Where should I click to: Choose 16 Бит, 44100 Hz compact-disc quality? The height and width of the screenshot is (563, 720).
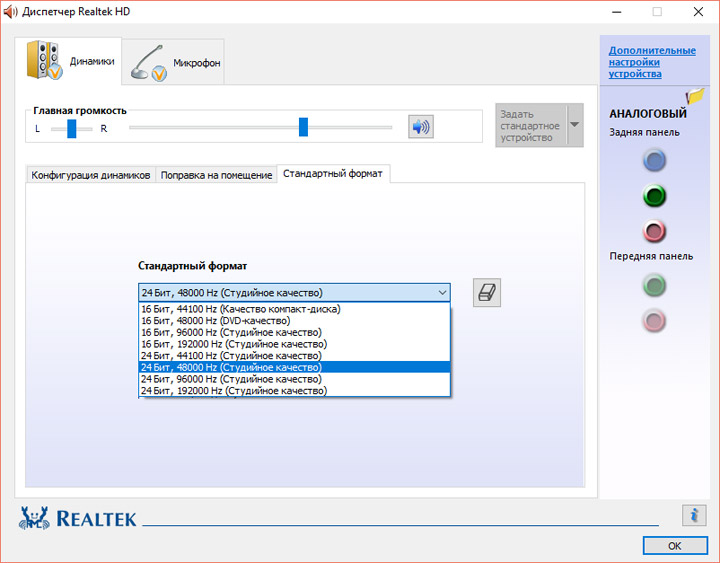point(294,309)
